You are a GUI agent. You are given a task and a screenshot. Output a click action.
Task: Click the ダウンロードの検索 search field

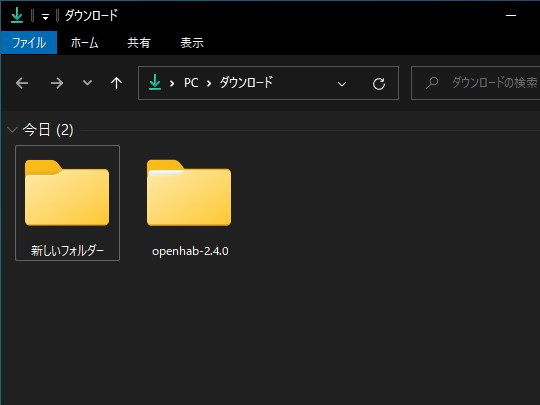[x=476, y=83]
